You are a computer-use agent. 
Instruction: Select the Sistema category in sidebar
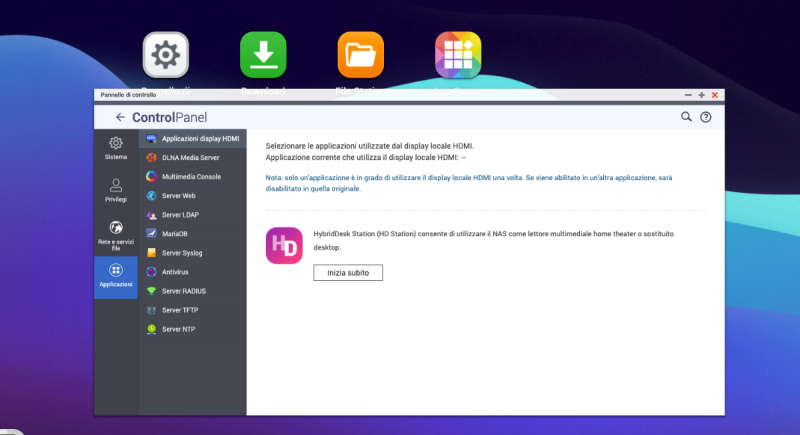click(116, 149)
